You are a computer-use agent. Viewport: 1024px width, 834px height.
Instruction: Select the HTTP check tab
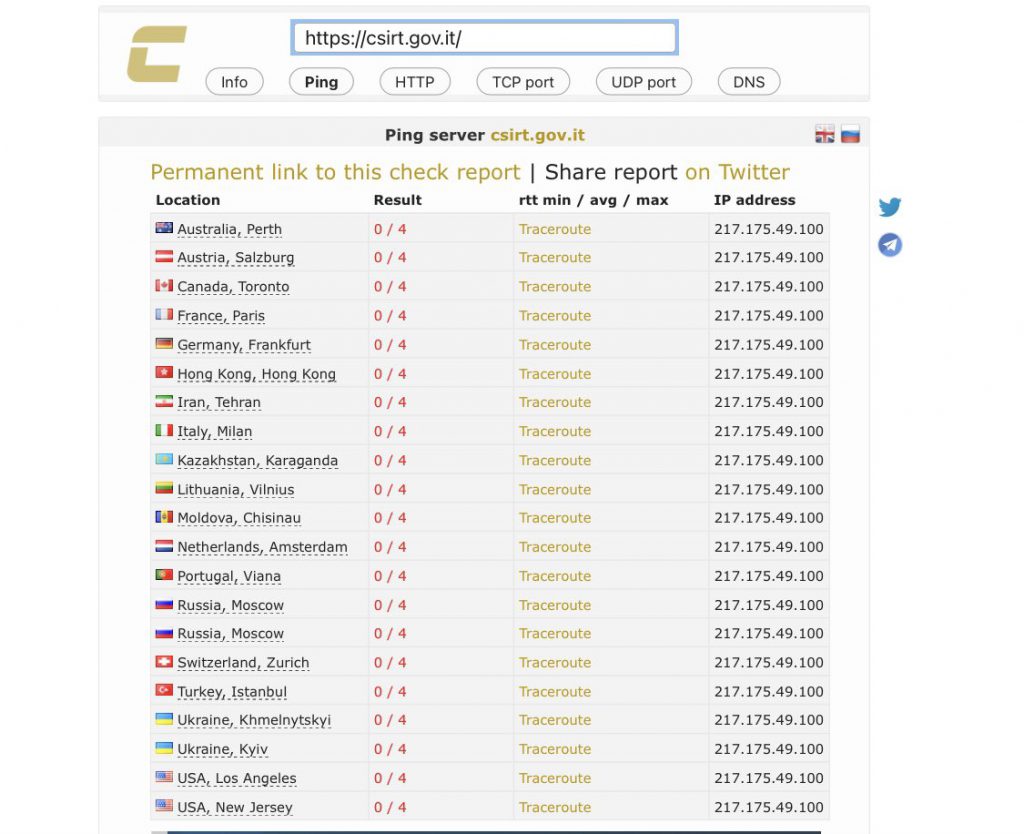pyautogui.click(x=415, y=82)
